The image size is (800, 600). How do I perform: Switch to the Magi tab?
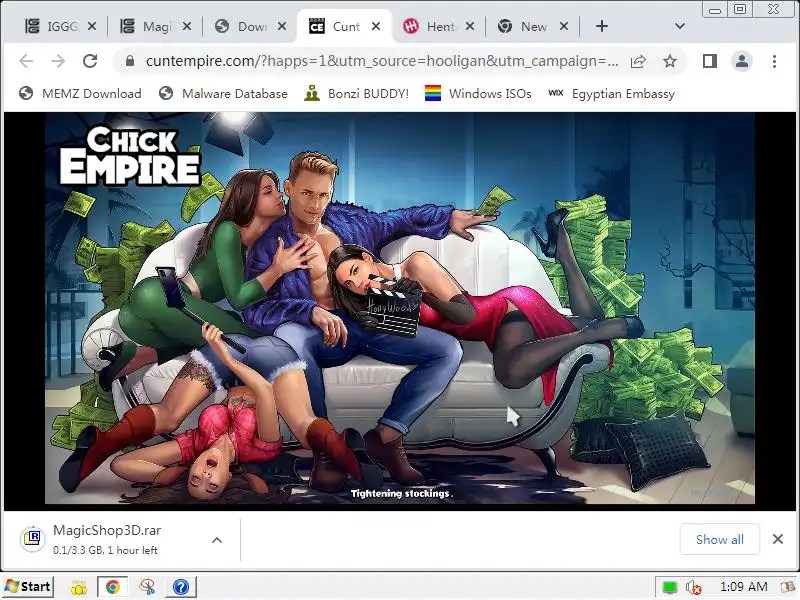147,26
